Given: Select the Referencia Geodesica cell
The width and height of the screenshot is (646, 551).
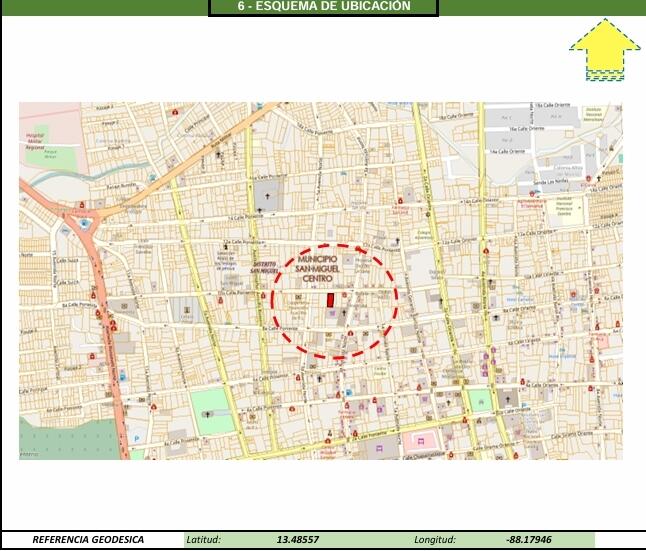Looking at the screenshot, I should [88, 540].
